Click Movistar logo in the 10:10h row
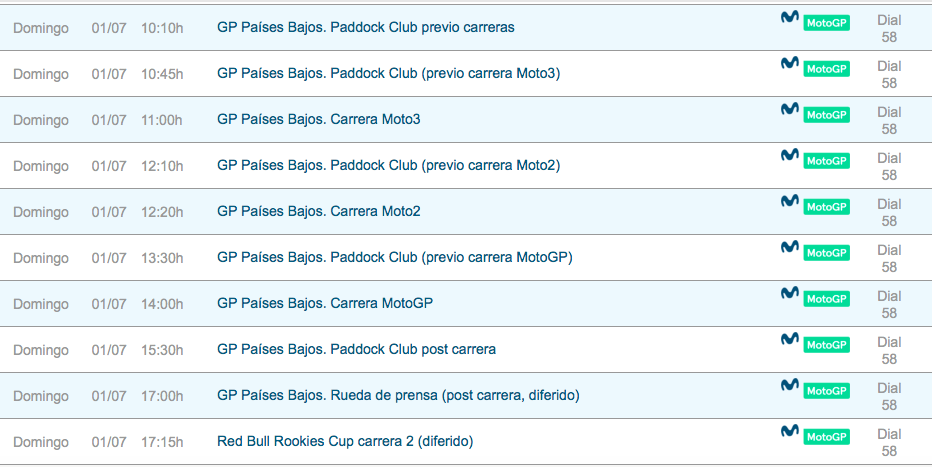The width and height of the screenshot is (932, 467). coord(789,18)
